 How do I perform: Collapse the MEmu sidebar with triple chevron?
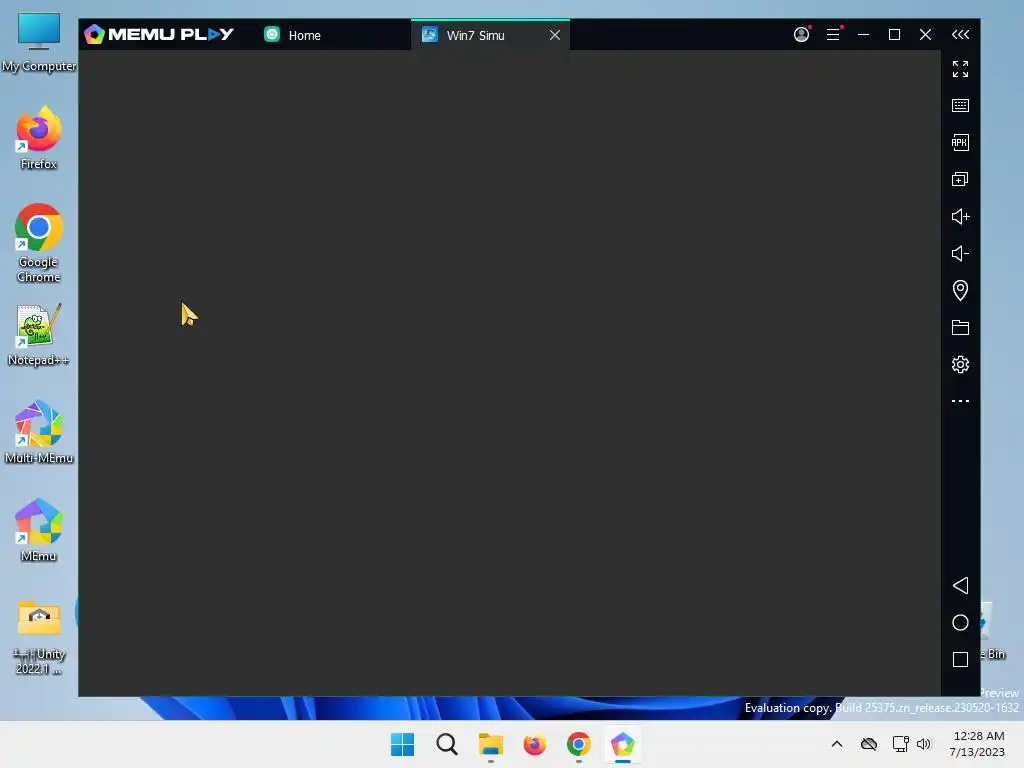[x=960, y=34]
